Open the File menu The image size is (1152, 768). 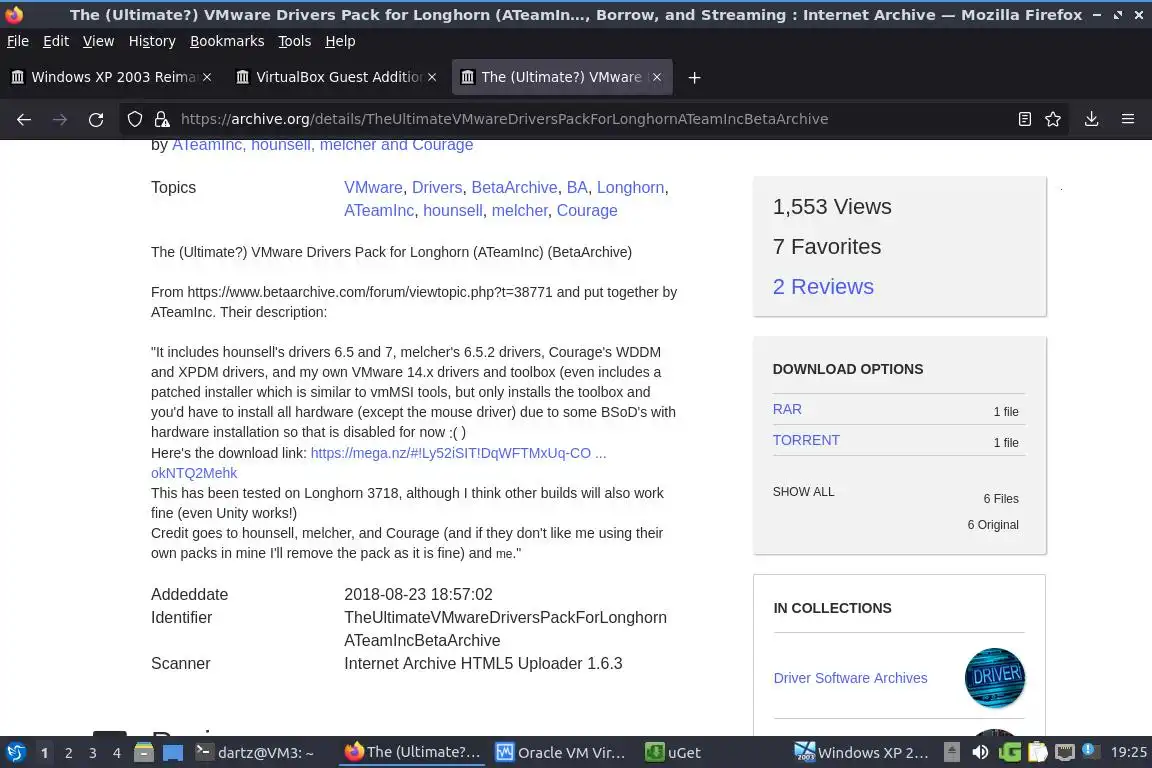click(18, 41)
